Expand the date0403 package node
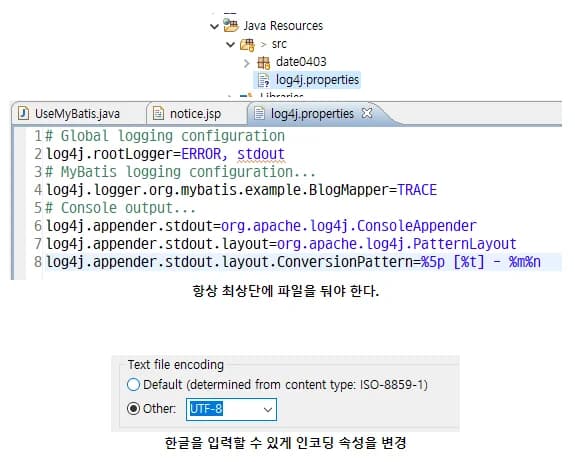Image resolution: width=575 pixels, height=462 pixels. (246, 63)
